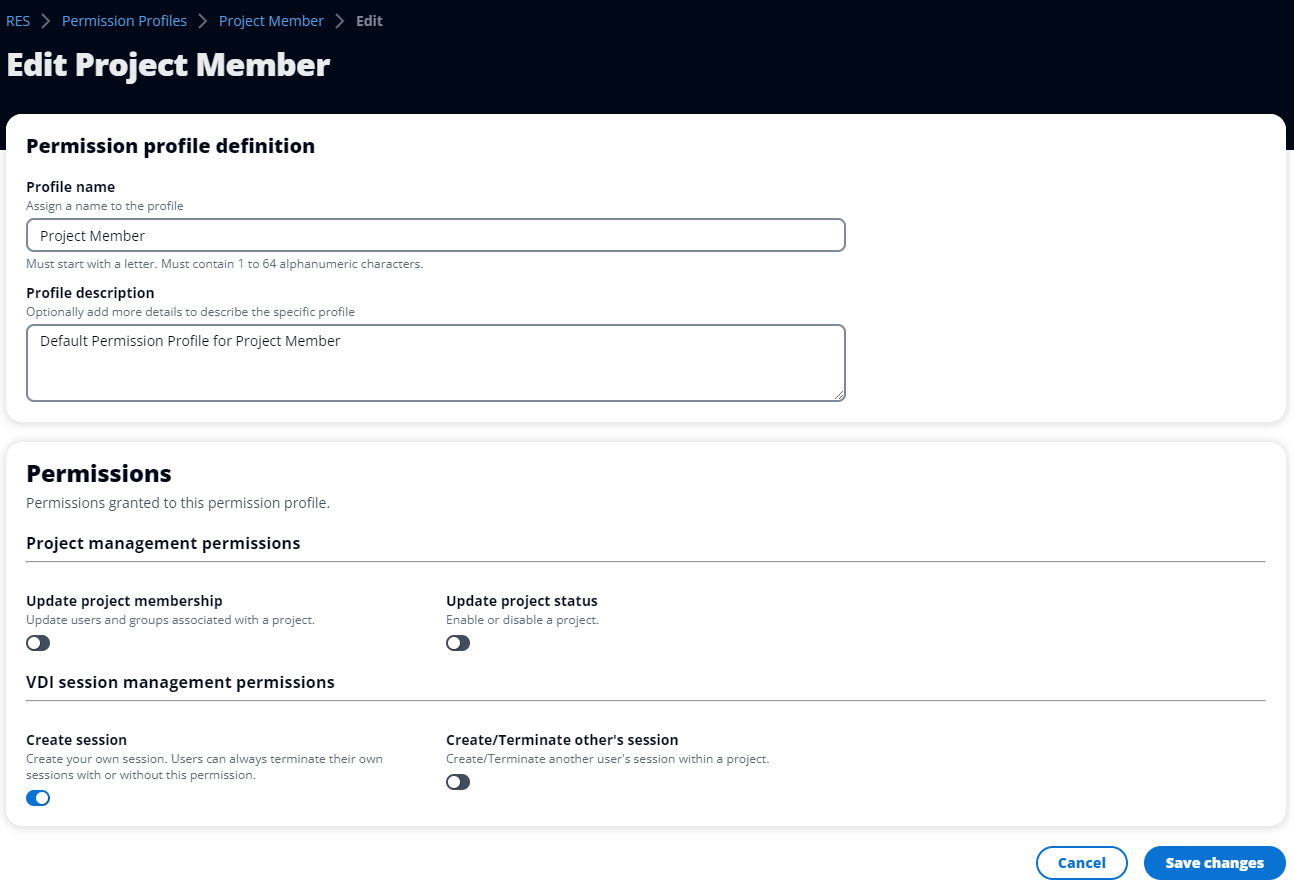Select the Project Member text for editing
1294x885 pixels.
click(x=90, y=235)
